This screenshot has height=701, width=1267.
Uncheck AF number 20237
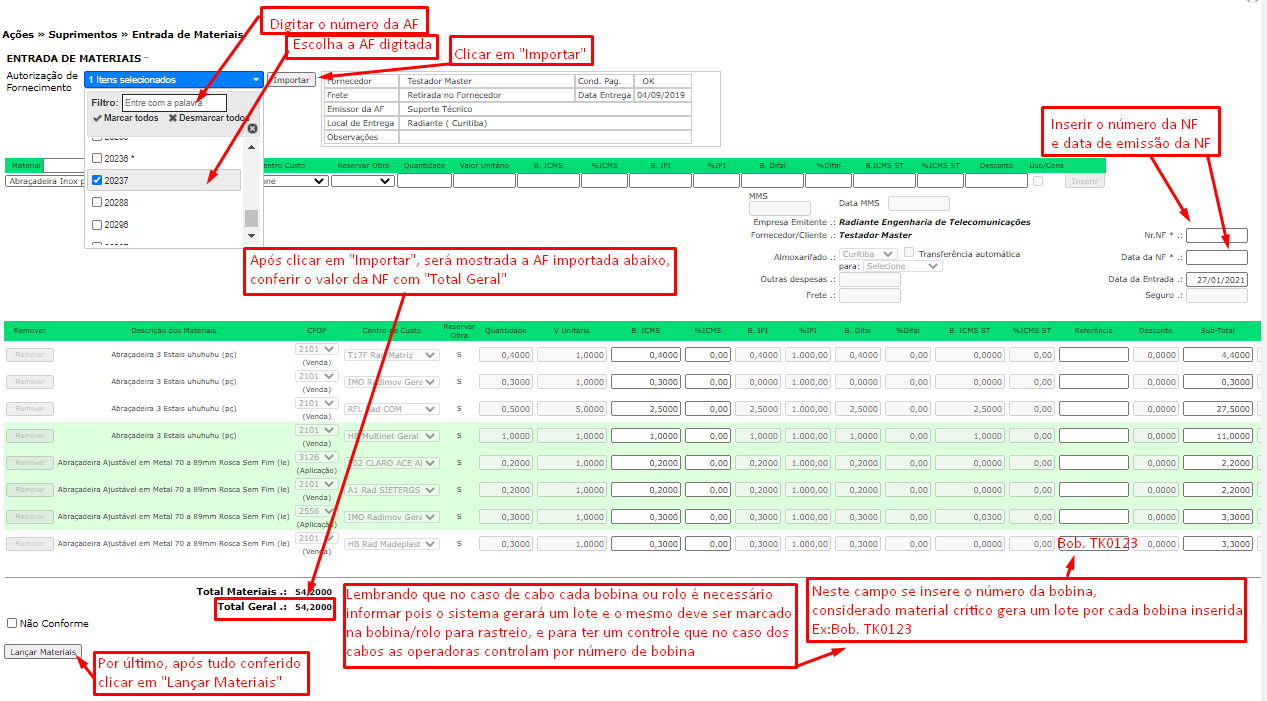click(97, 181)
